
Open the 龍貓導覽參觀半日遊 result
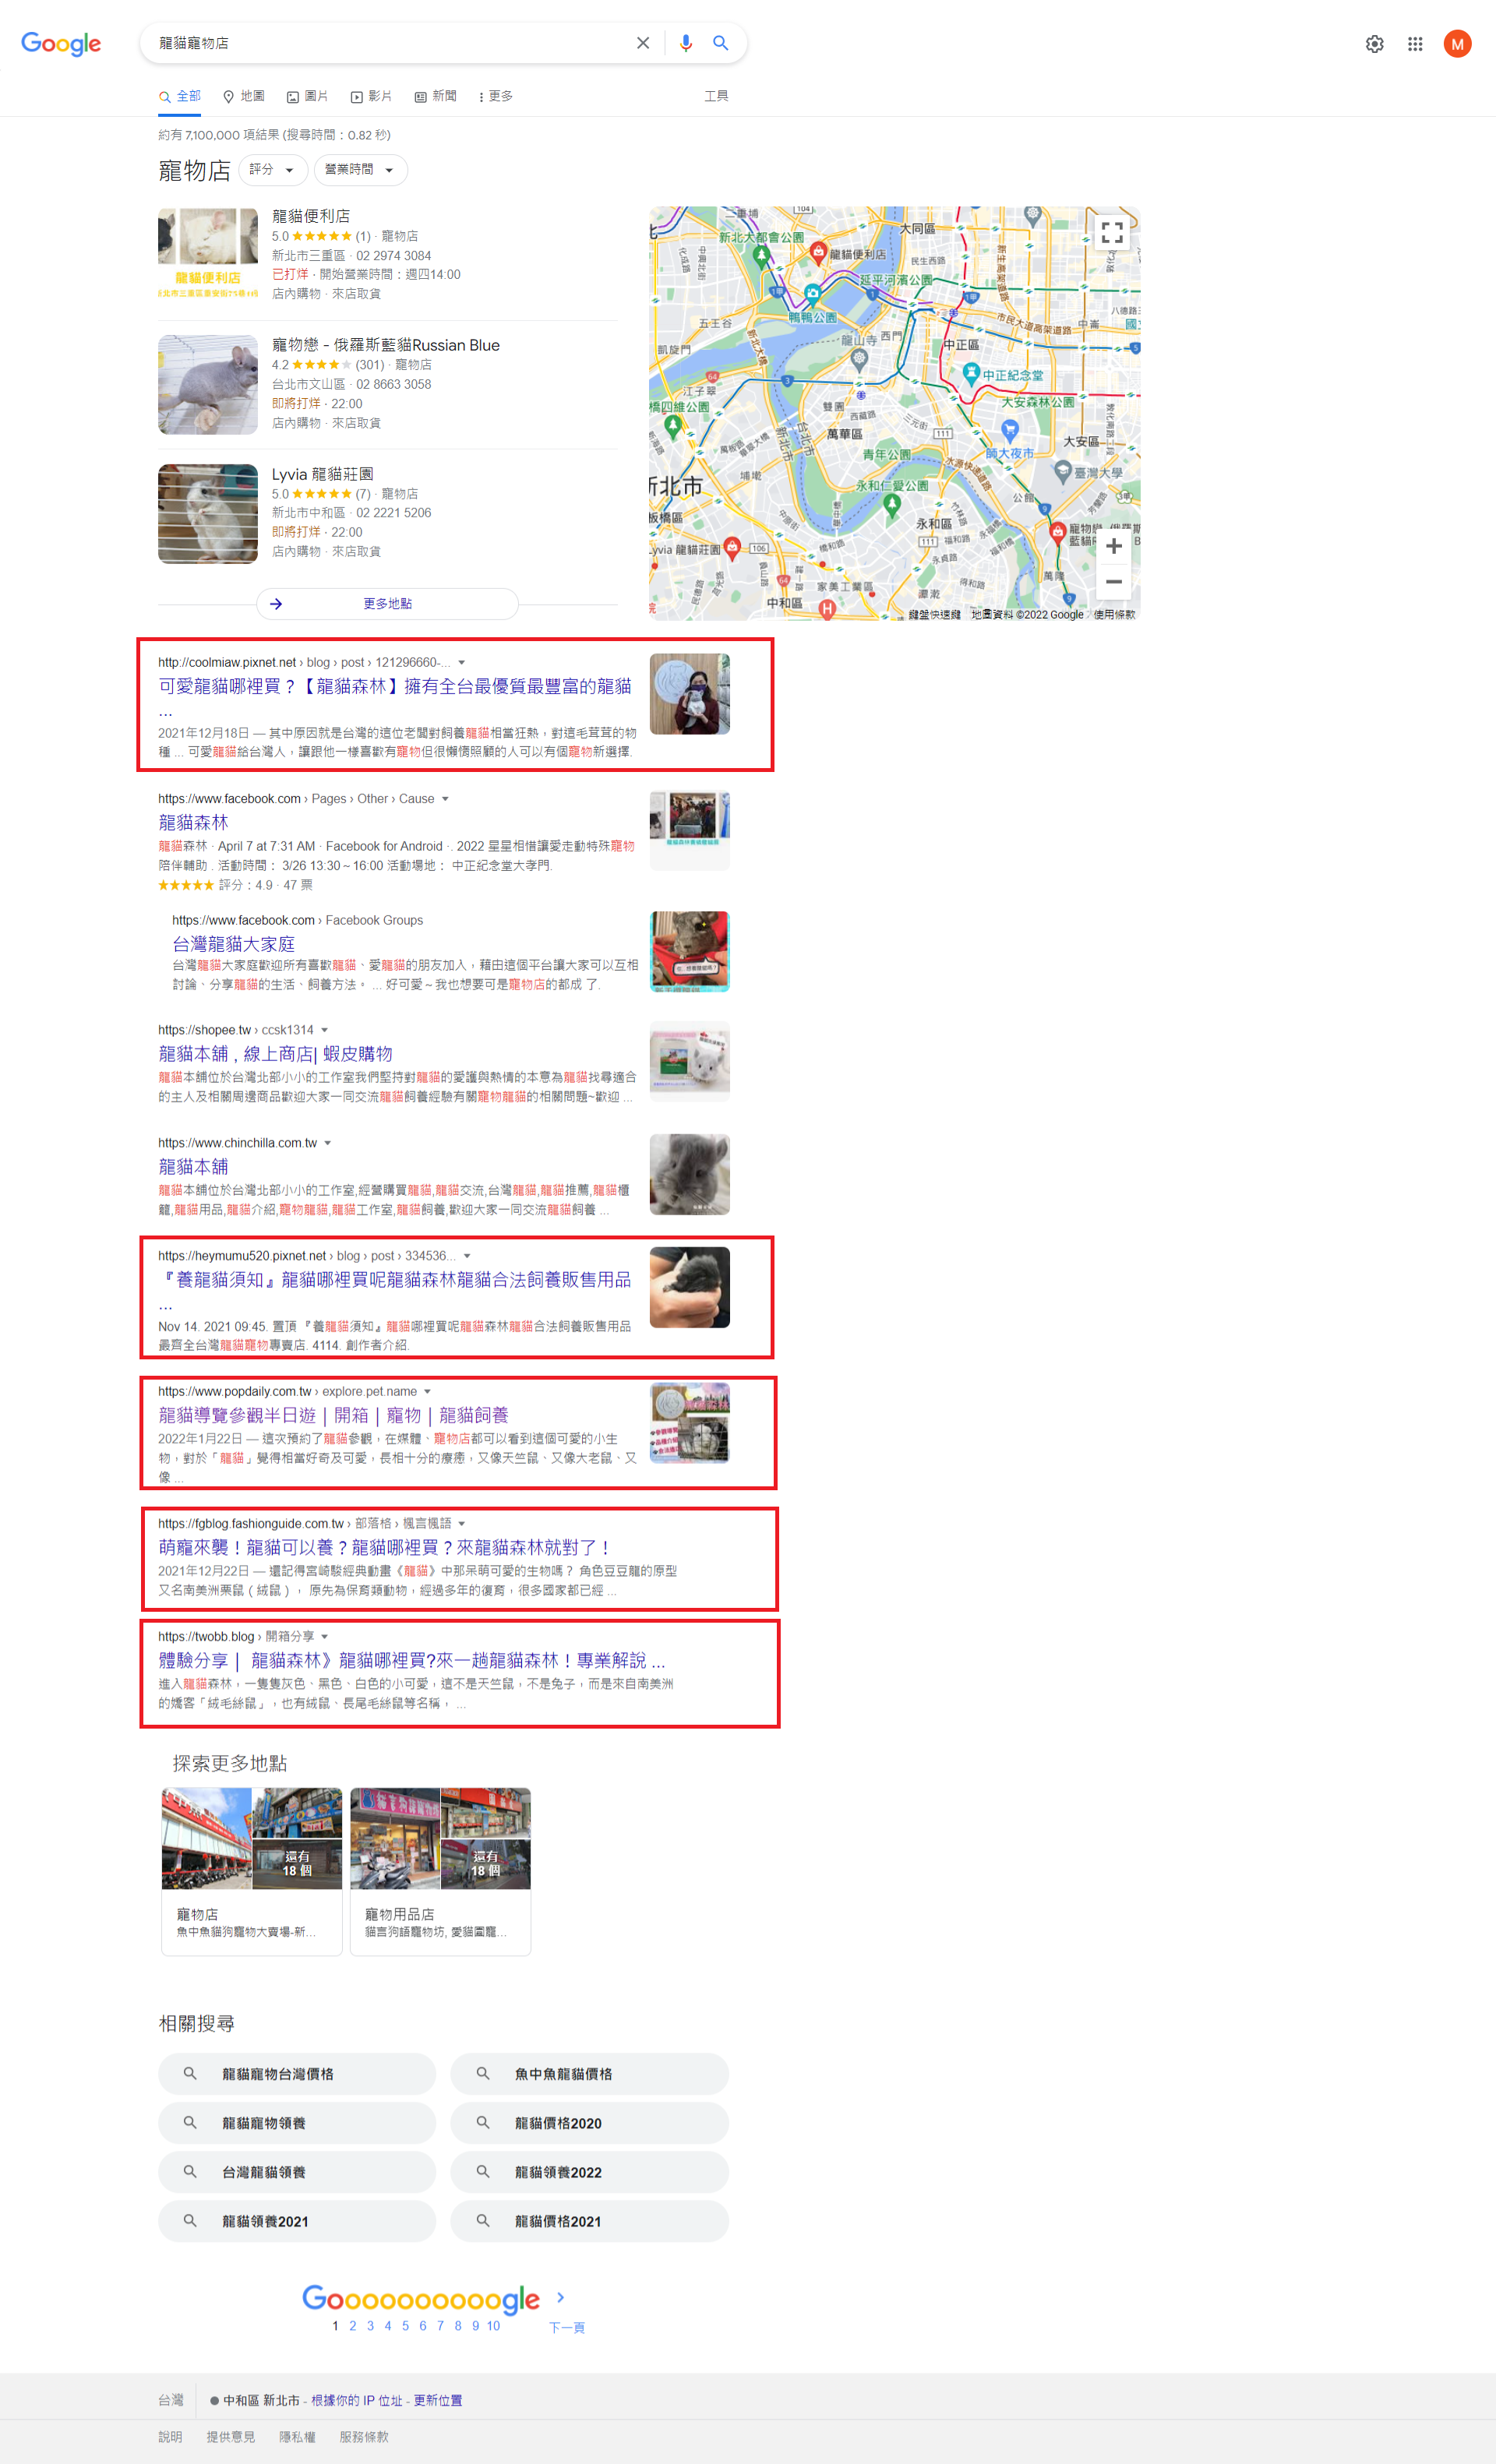333,1415
